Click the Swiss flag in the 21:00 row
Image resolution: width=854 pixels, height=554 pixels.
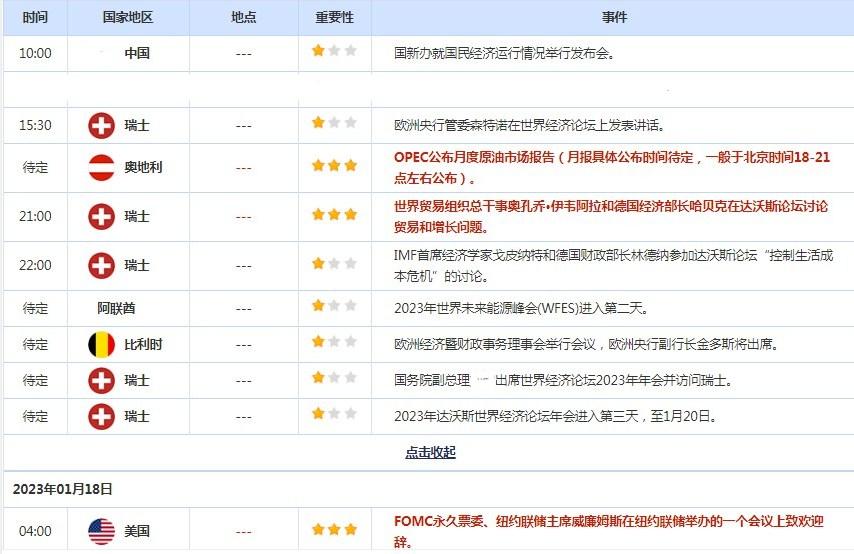coord(101,216)
